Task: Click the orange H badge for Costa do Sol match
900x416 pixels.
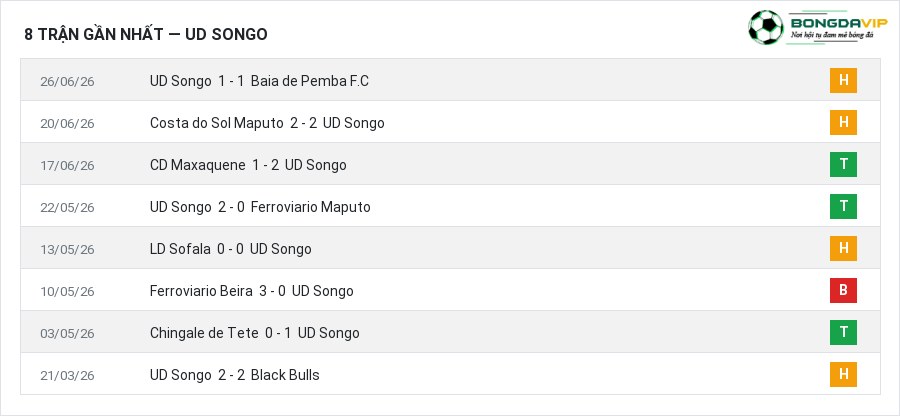Action: point(843,122)
